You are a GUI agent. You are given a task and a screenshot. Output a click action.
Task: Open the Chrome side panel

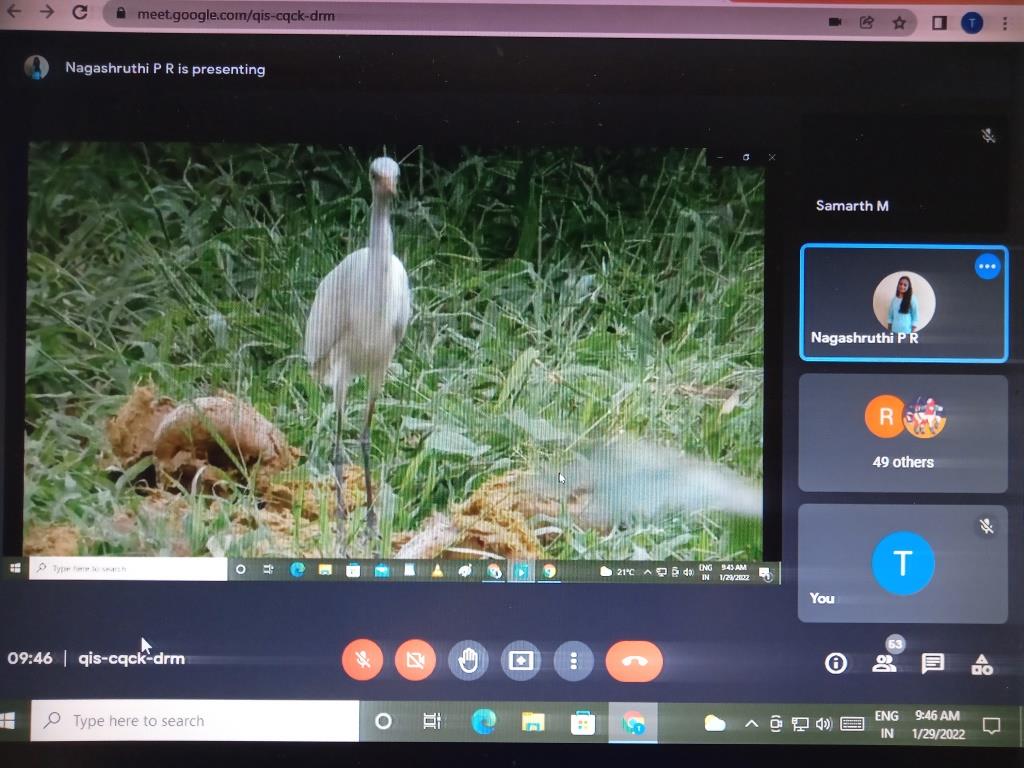point(939,24)
